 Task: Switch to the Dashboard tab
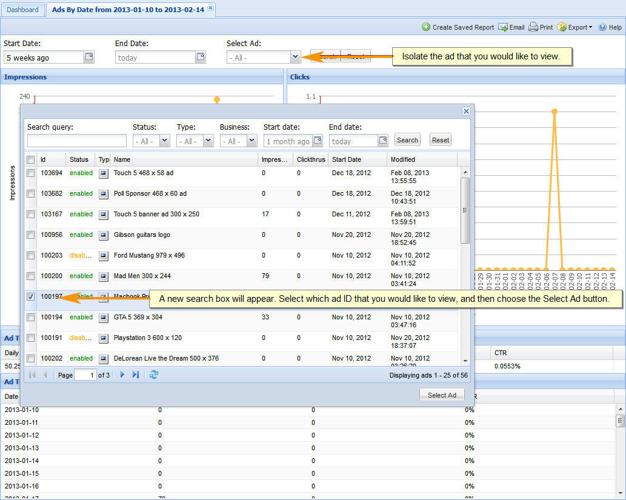[x=22, y=9]
